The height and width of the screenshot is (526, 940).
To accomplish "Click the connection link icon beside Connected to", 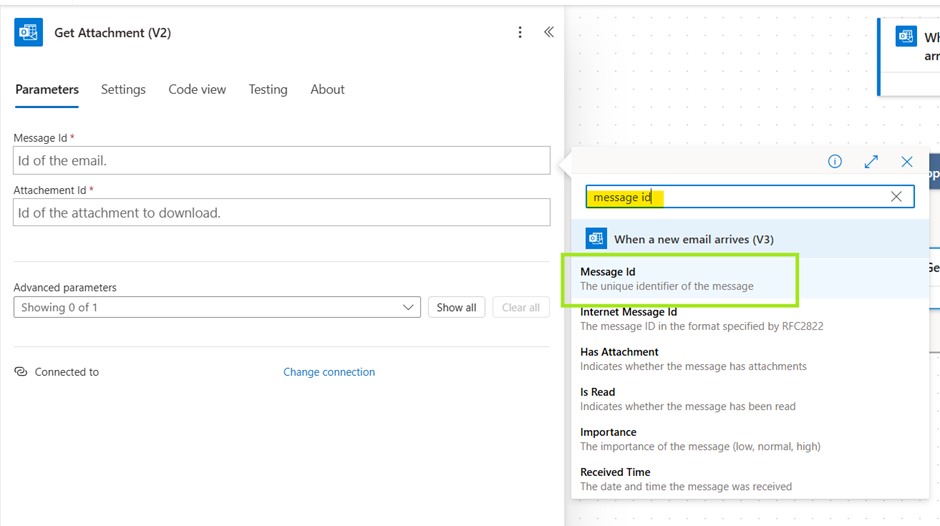I will click(x=21, y=372).
